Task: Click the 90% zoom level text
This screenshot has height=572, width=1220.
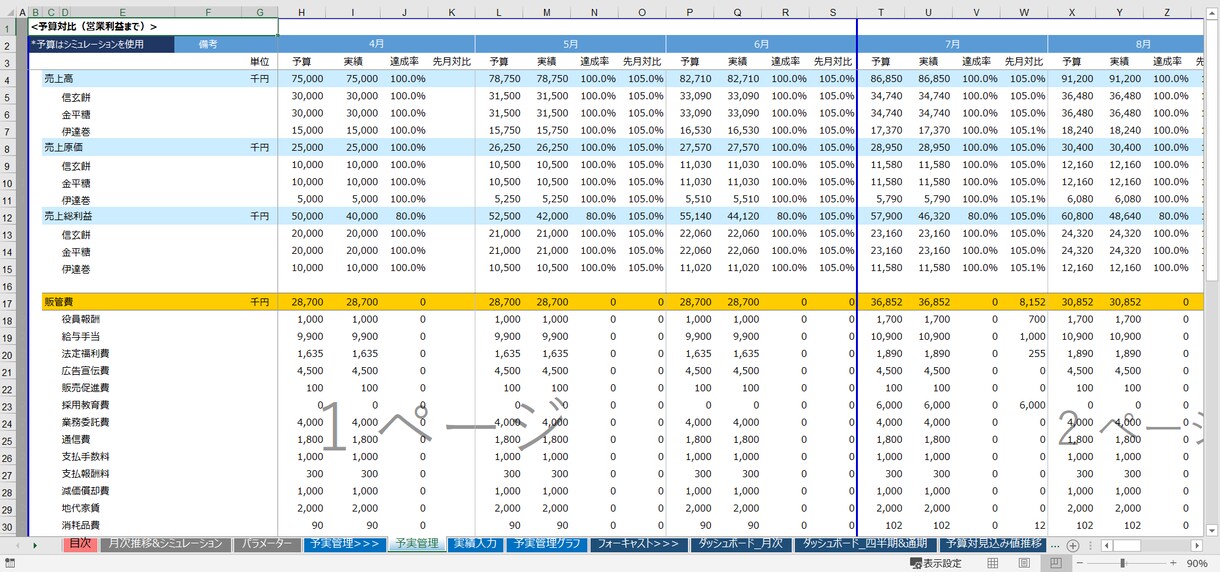Action: pyautogui.click(x=1196, y=563)
